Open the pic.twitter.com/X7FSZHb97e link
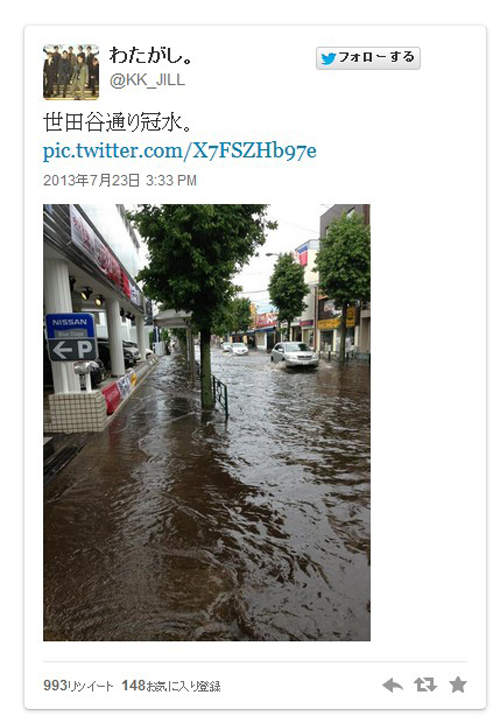 [179, 151]
